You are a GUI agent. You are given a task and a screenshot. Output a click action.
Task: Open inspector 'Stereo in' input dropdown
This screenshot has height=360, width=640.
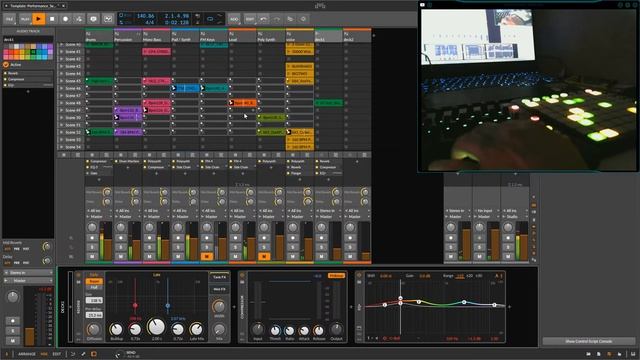click(28, 272)
